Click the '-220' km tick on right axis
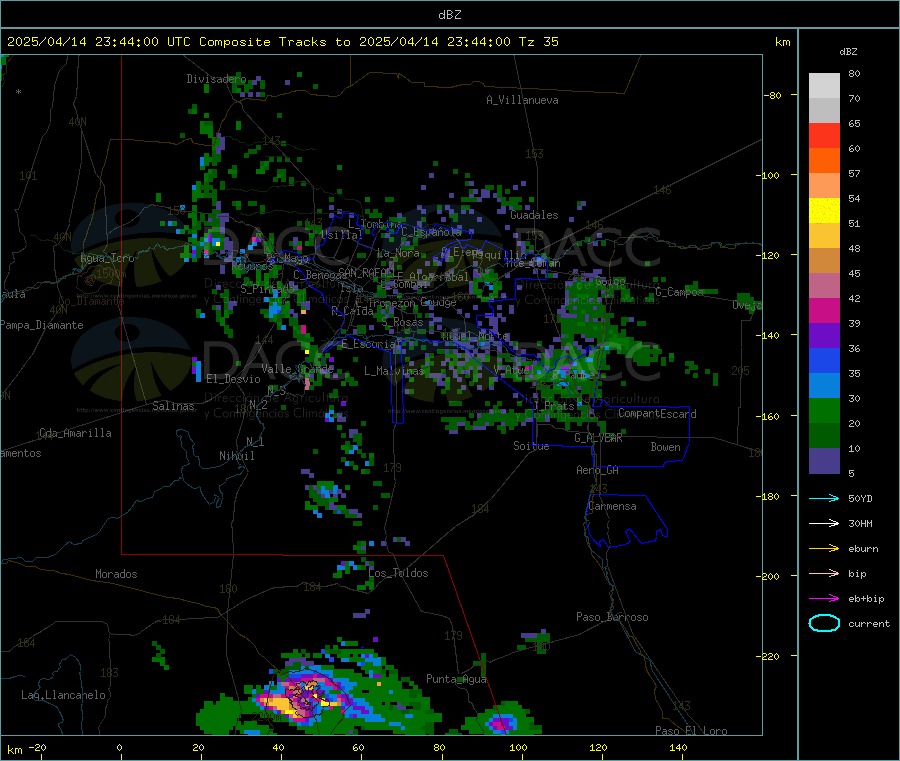The height and width of the screenshot is (761, 900). [768, 656]
